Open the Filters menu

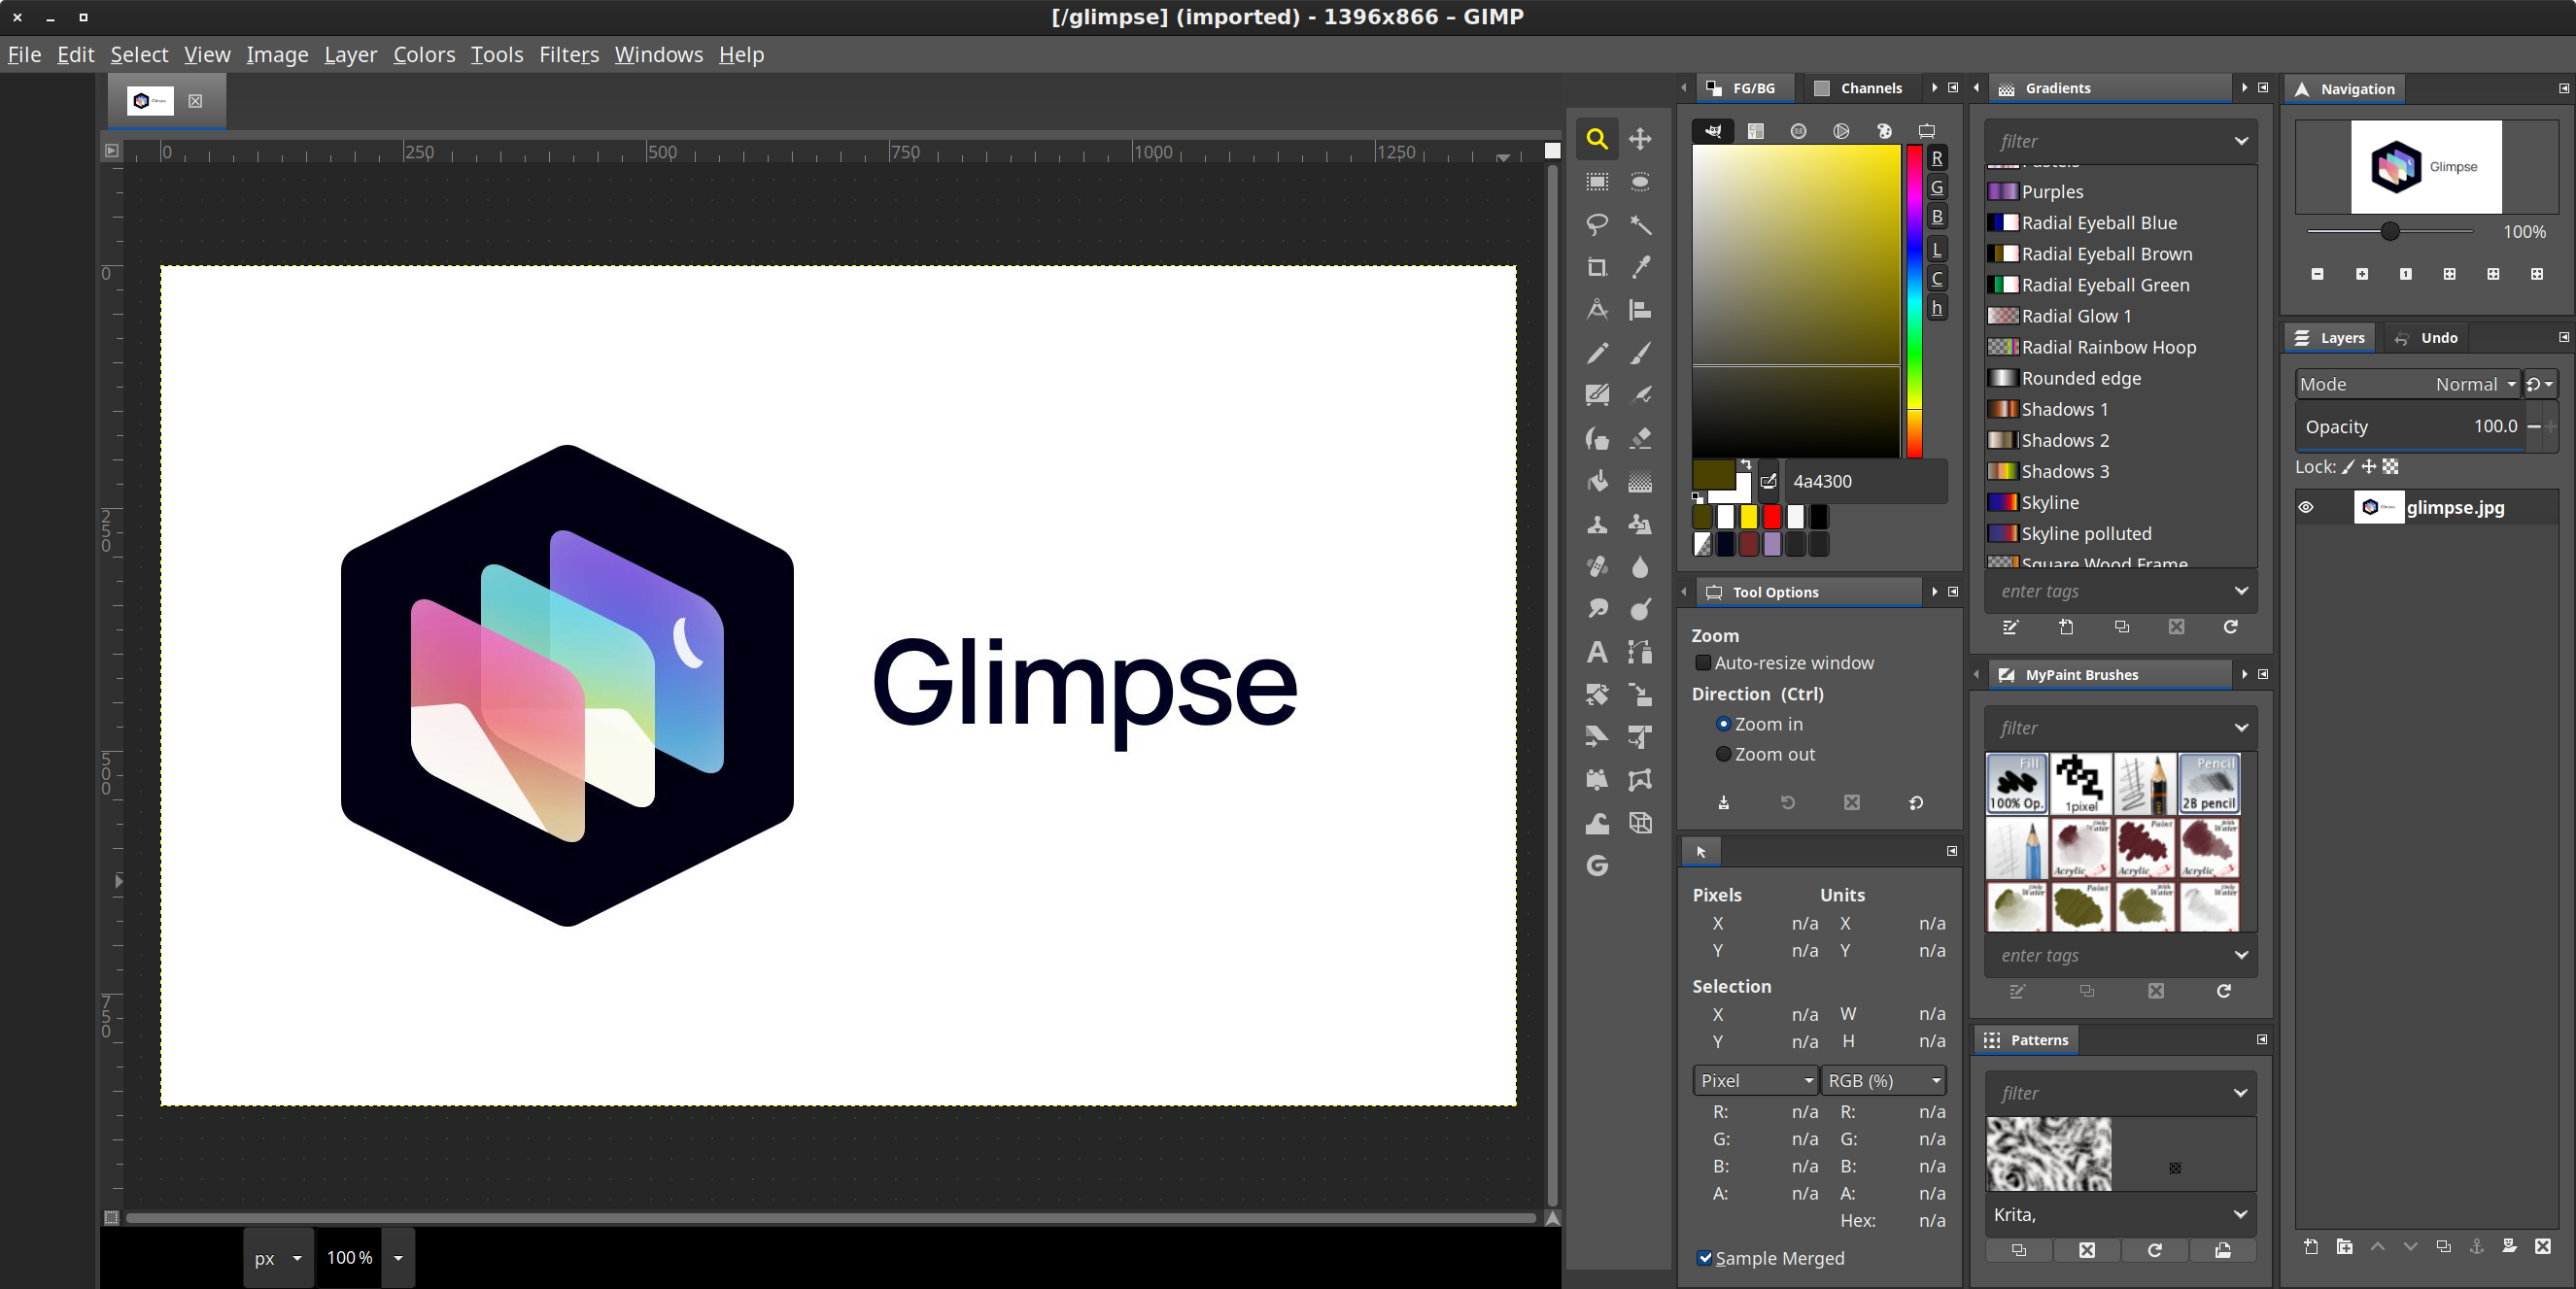pos(569,54)
